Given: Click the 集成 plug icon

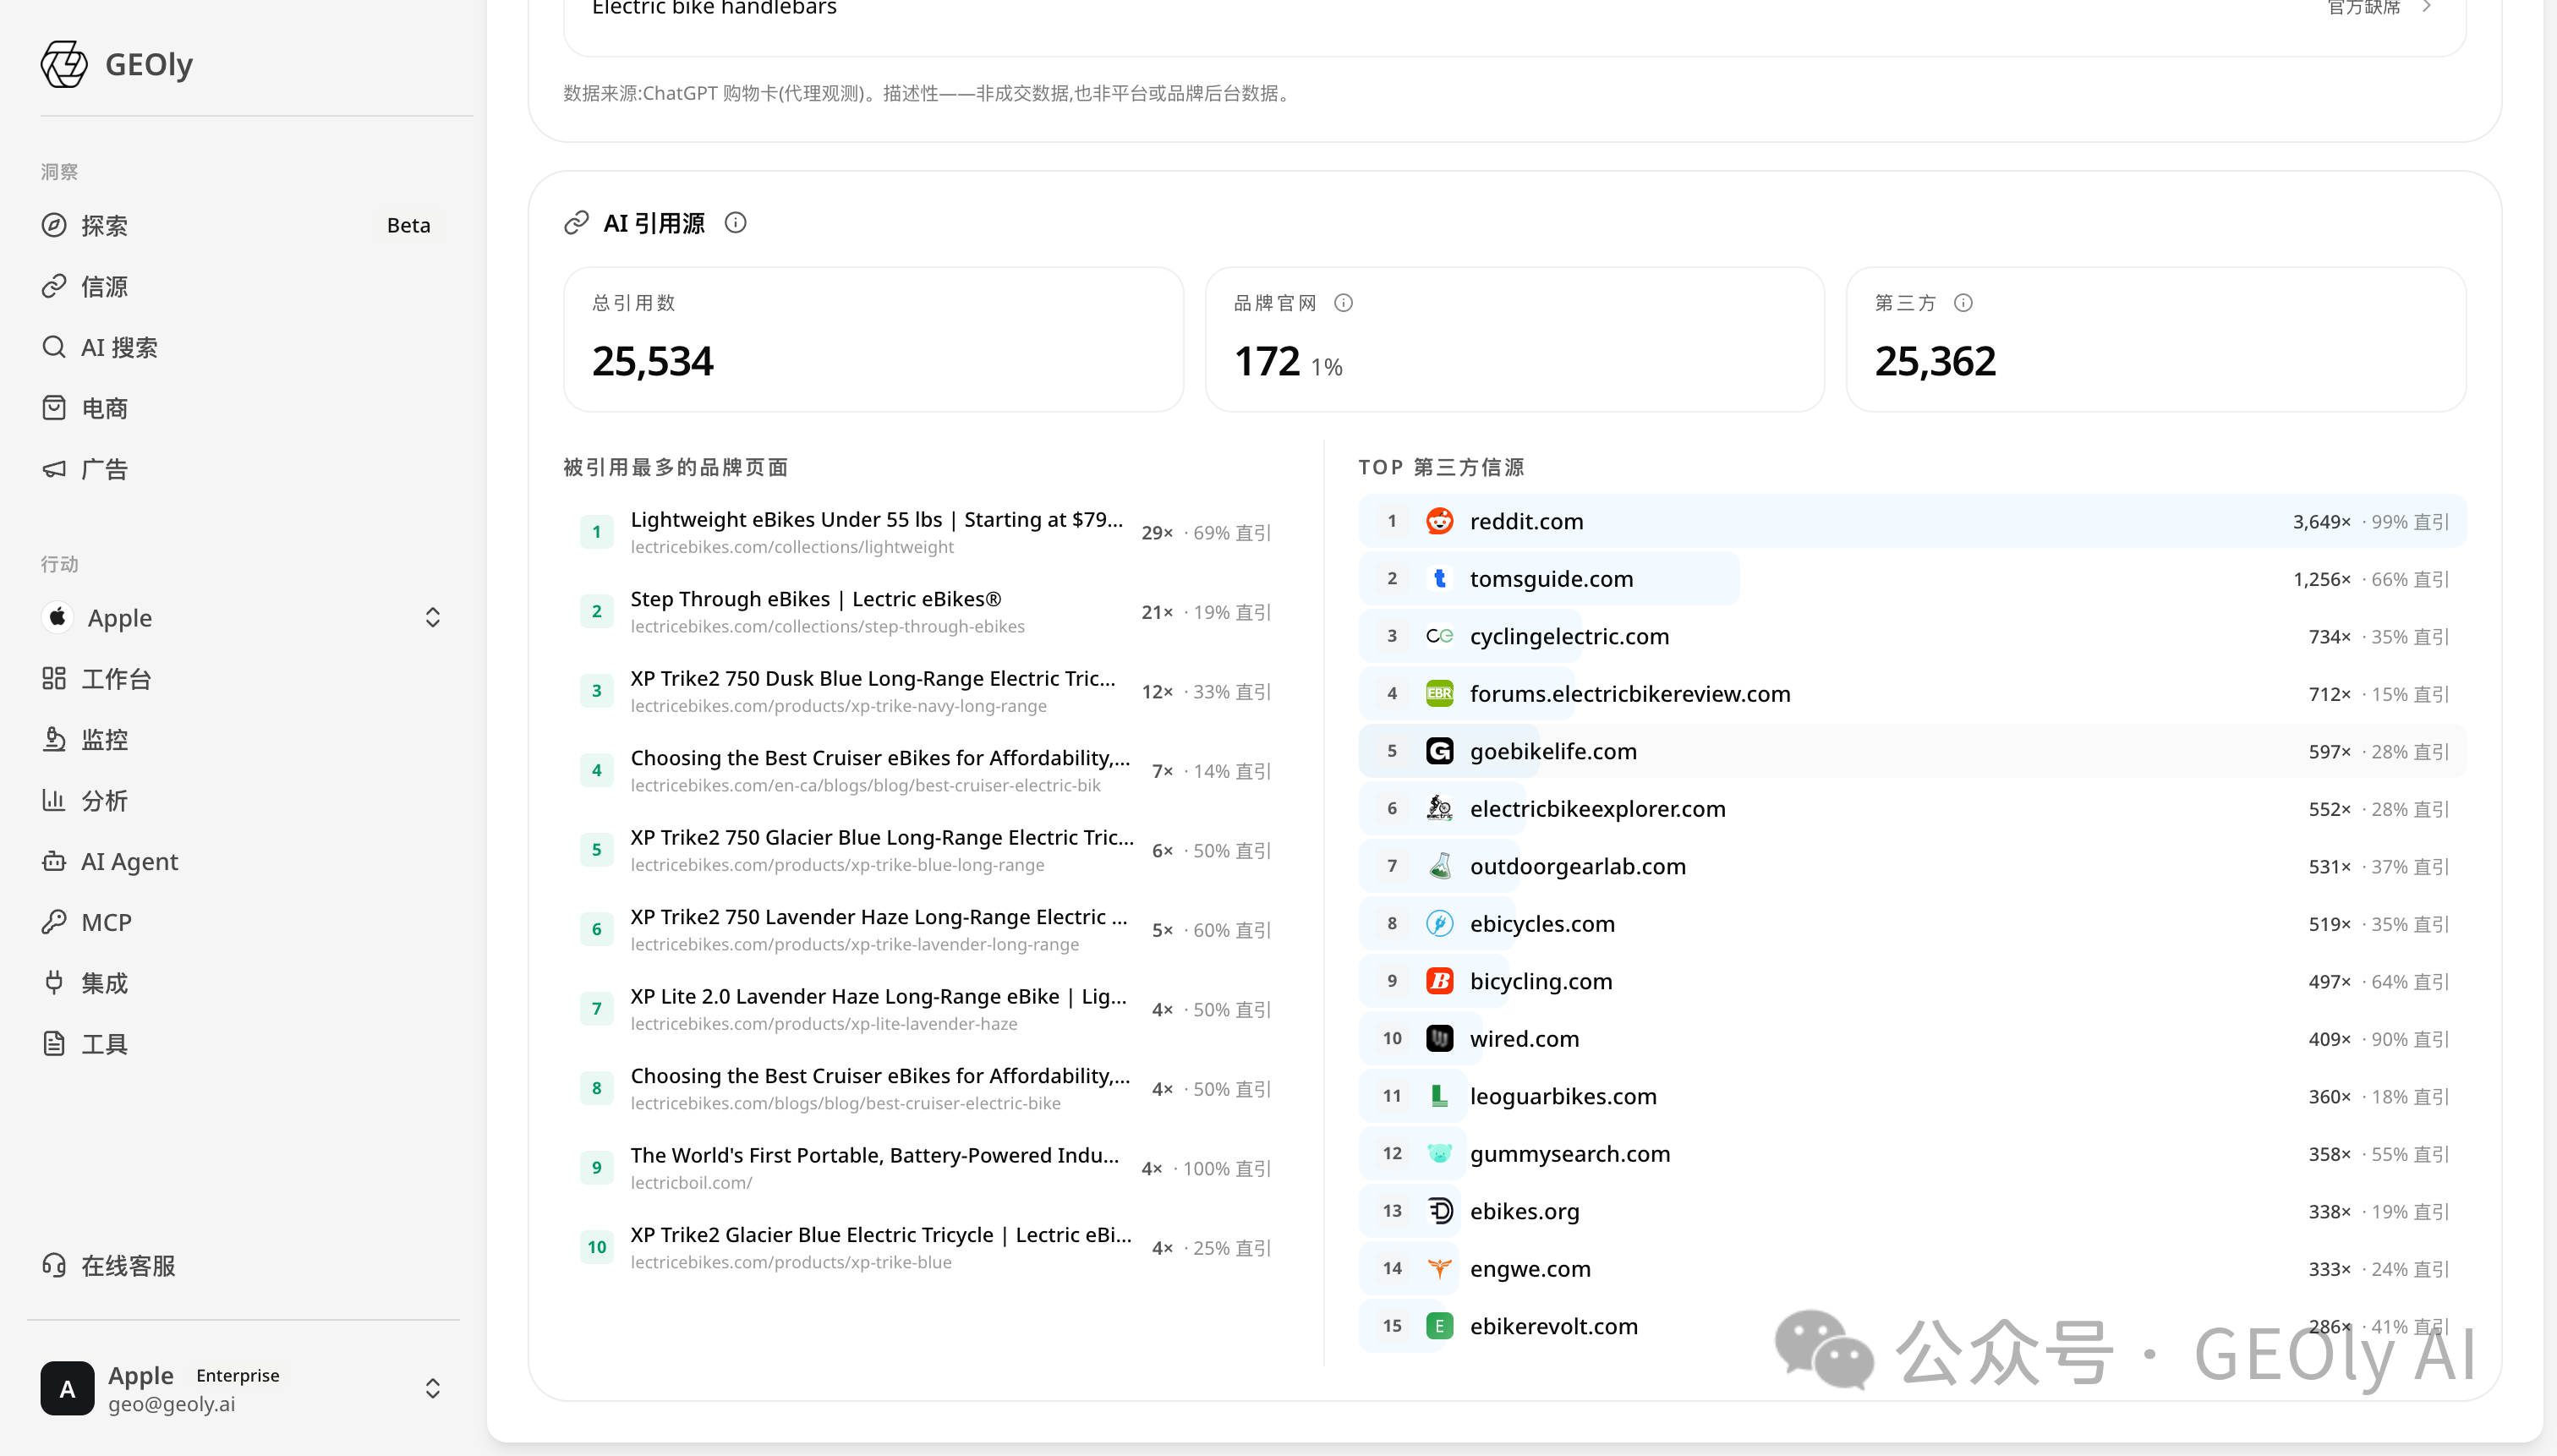Looking at the screenshot, I should (54, 983).
